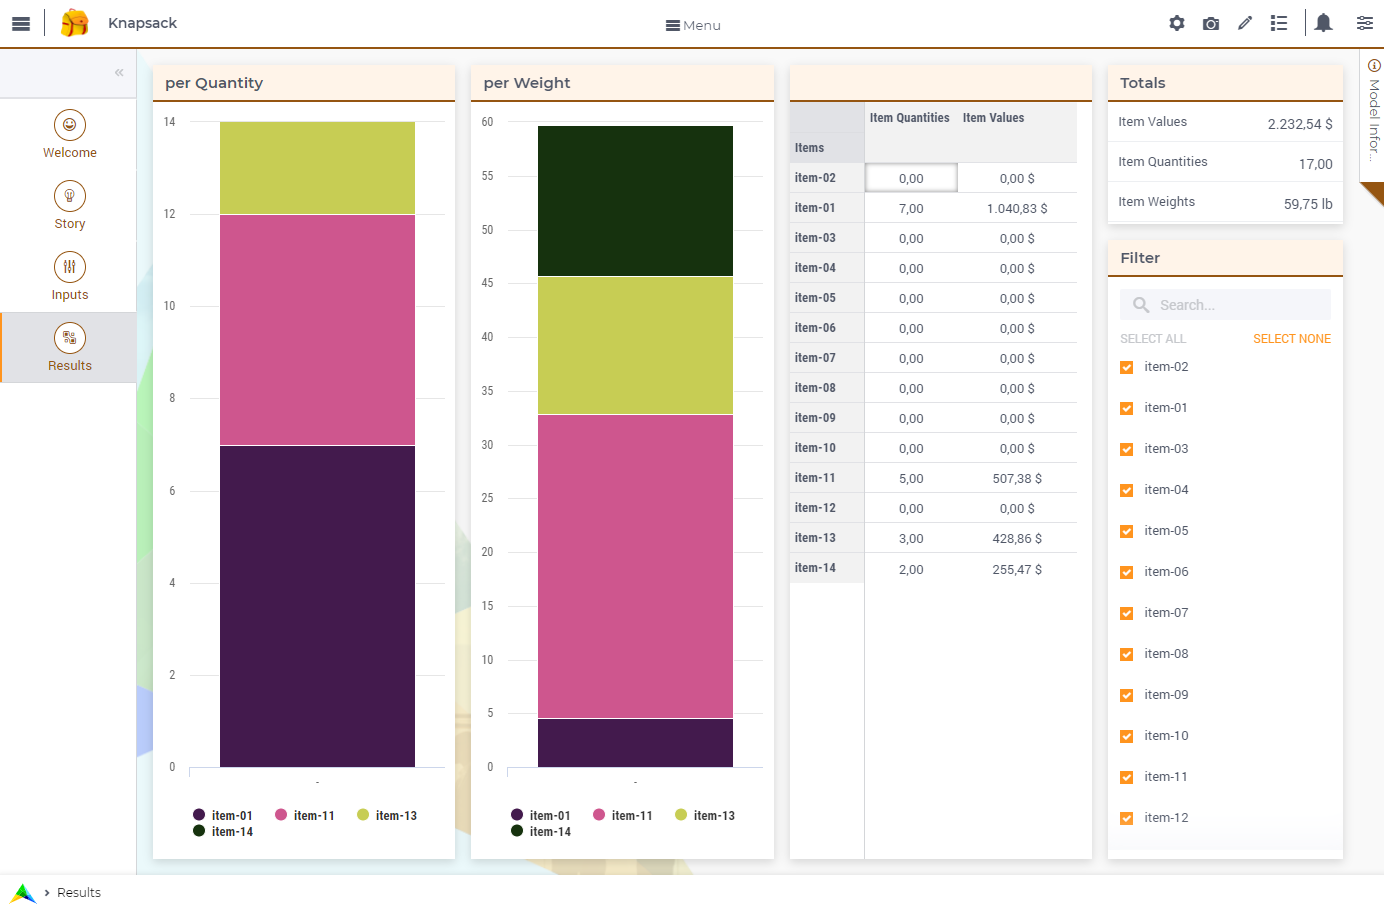Open the settings gear in the toolbar
Viewport: 1384px width, 908px height.
click(x=1177, y=23)
